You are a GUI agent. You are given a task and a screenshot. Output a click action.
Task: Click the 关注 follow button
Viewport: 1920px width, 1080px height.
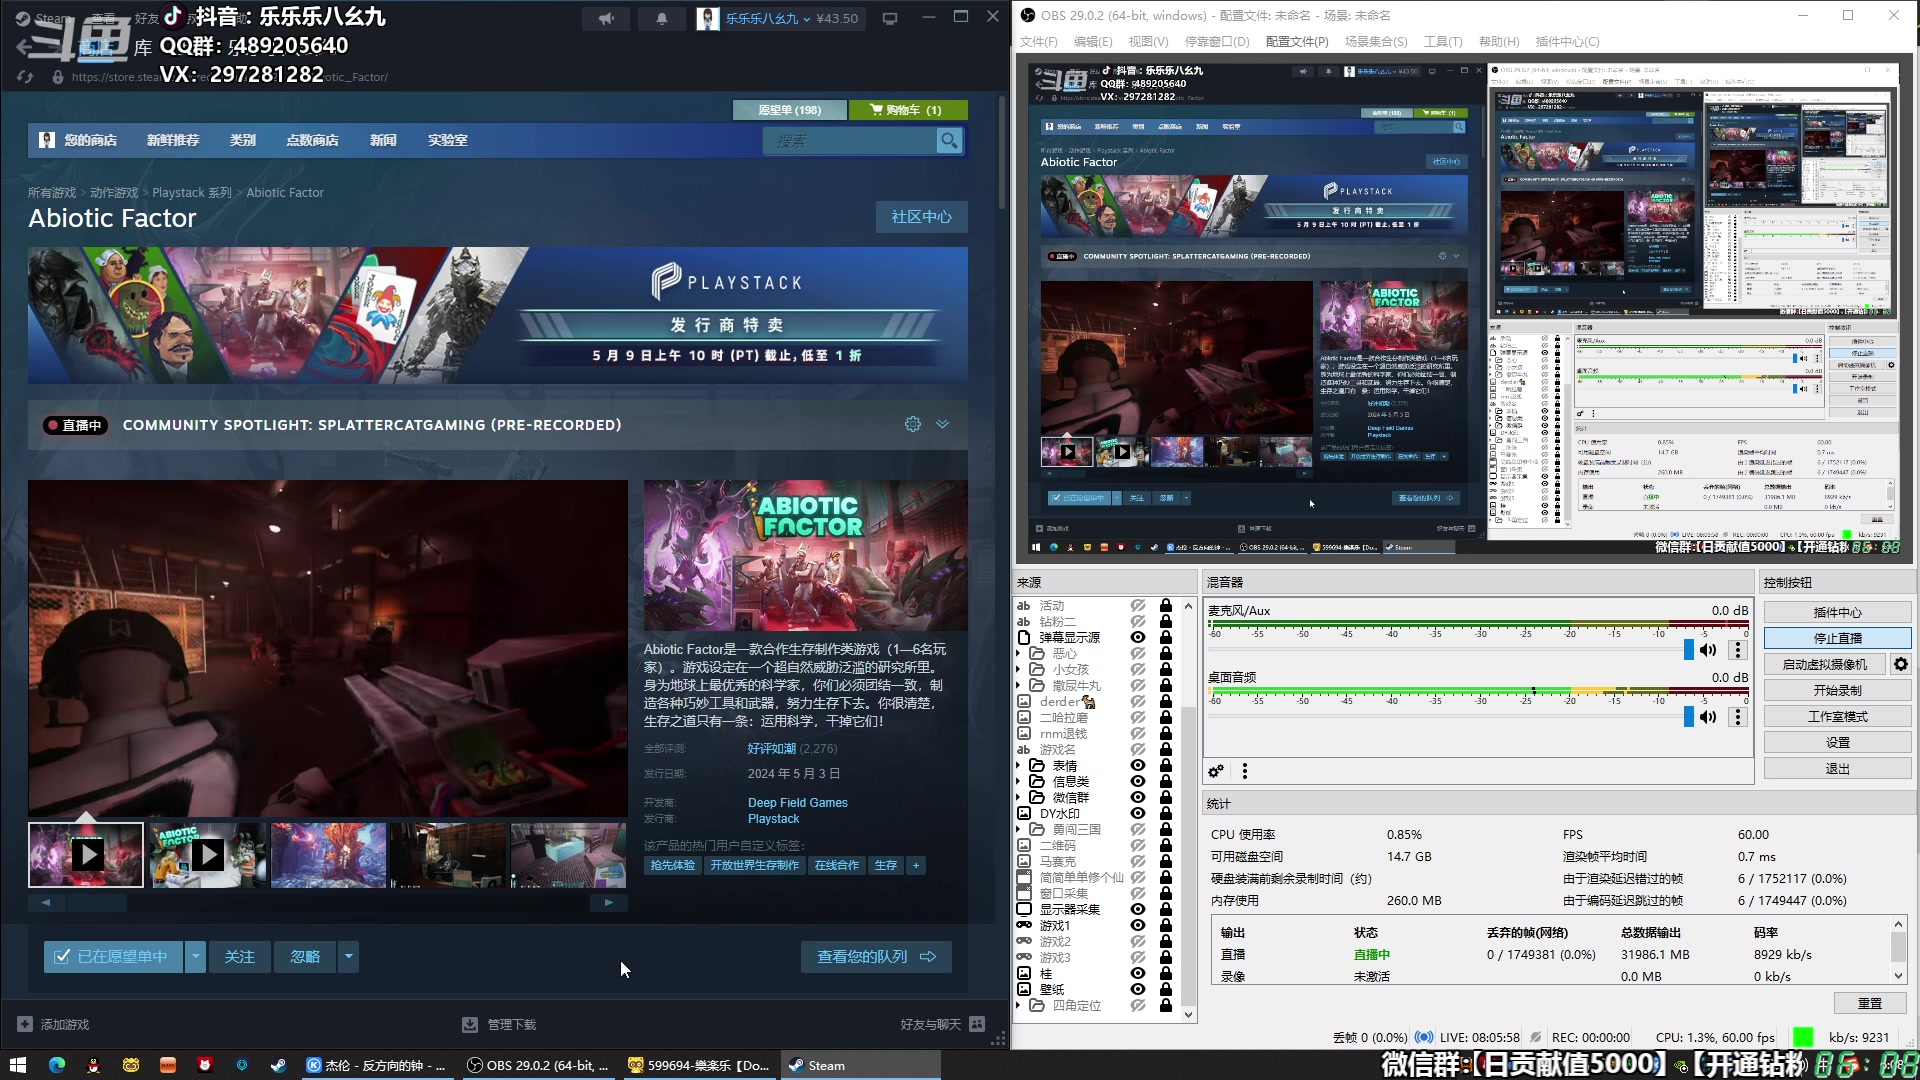coord(240,957)
